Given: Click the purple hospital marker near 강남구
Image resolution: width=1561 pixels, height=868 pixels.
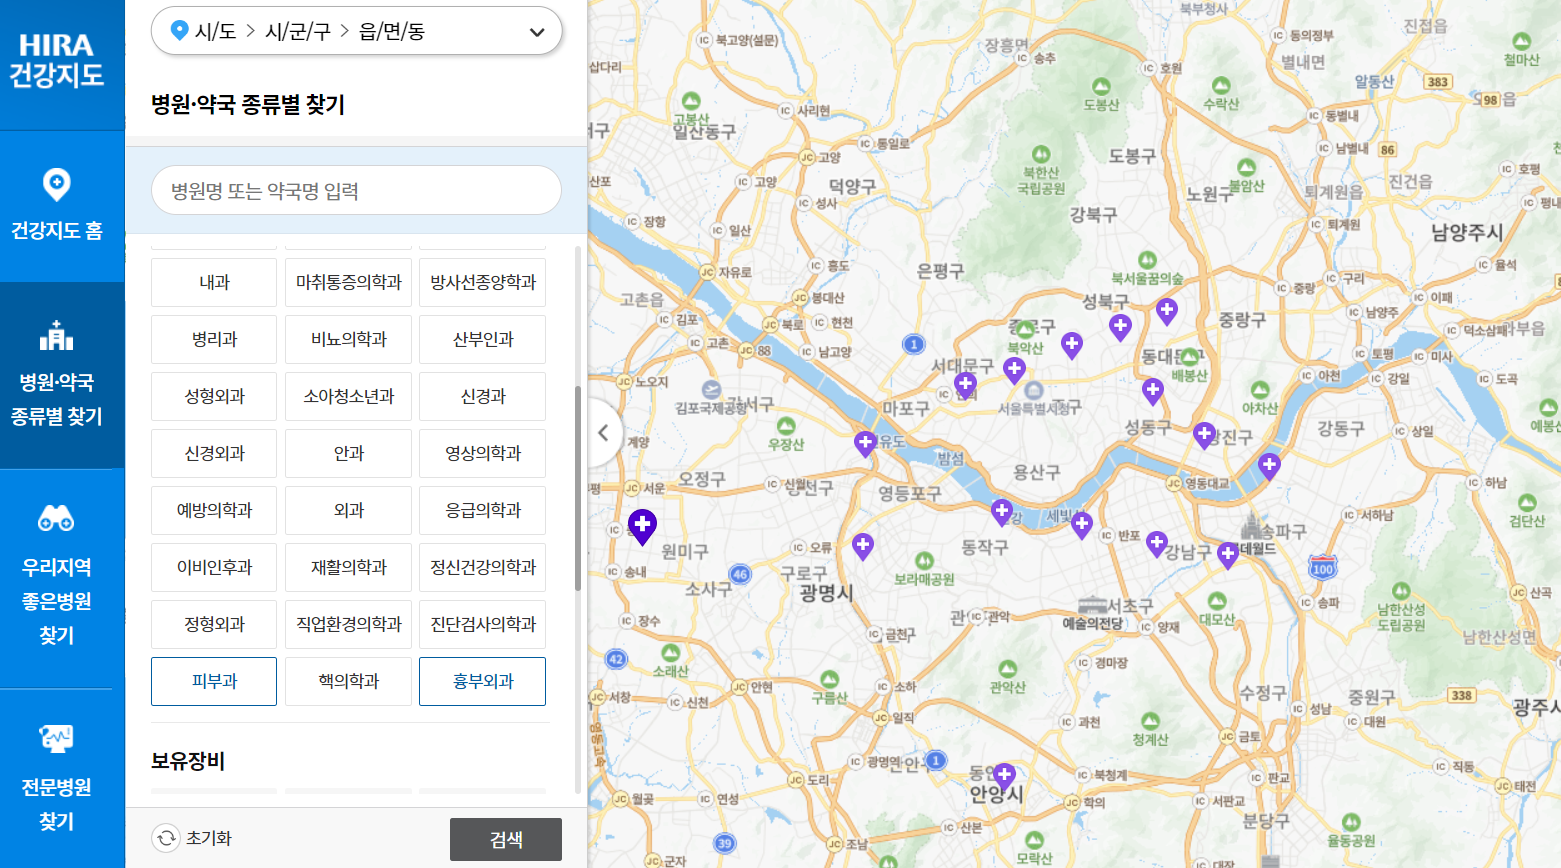Looking at the screenshot, I should [x=1157, y=543].
